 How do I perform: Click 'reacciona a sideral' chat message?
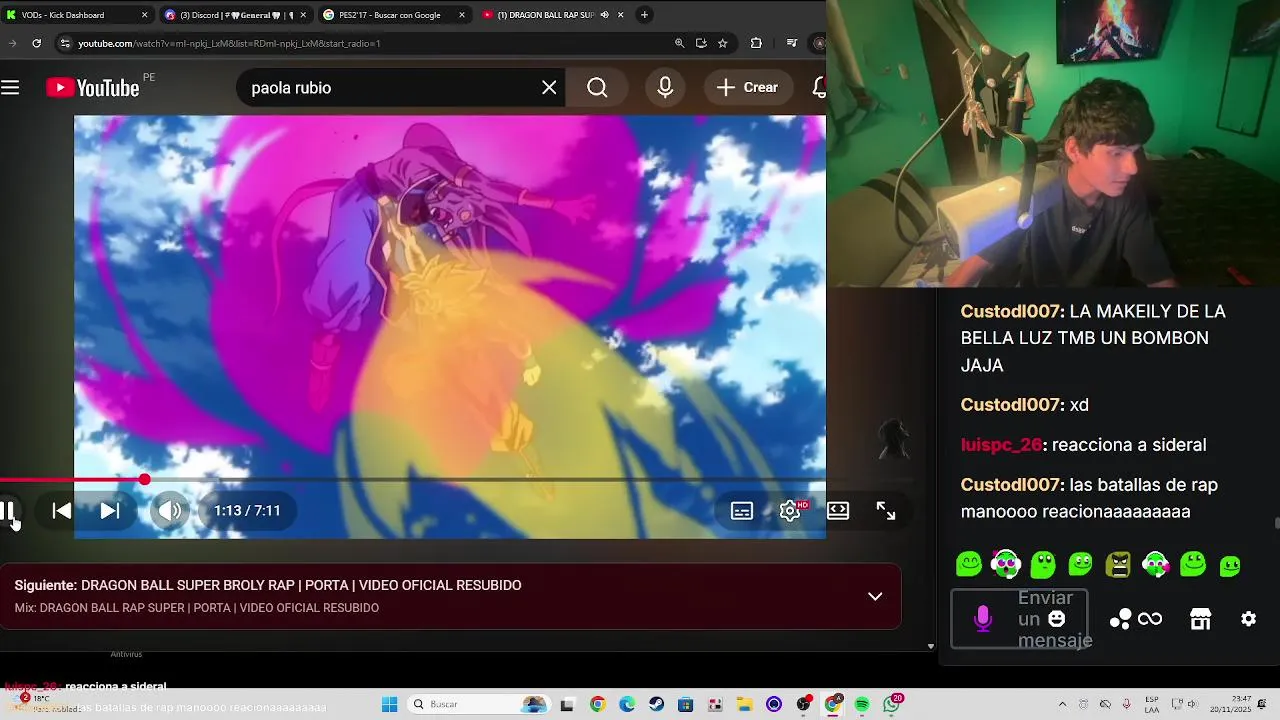1129,445
